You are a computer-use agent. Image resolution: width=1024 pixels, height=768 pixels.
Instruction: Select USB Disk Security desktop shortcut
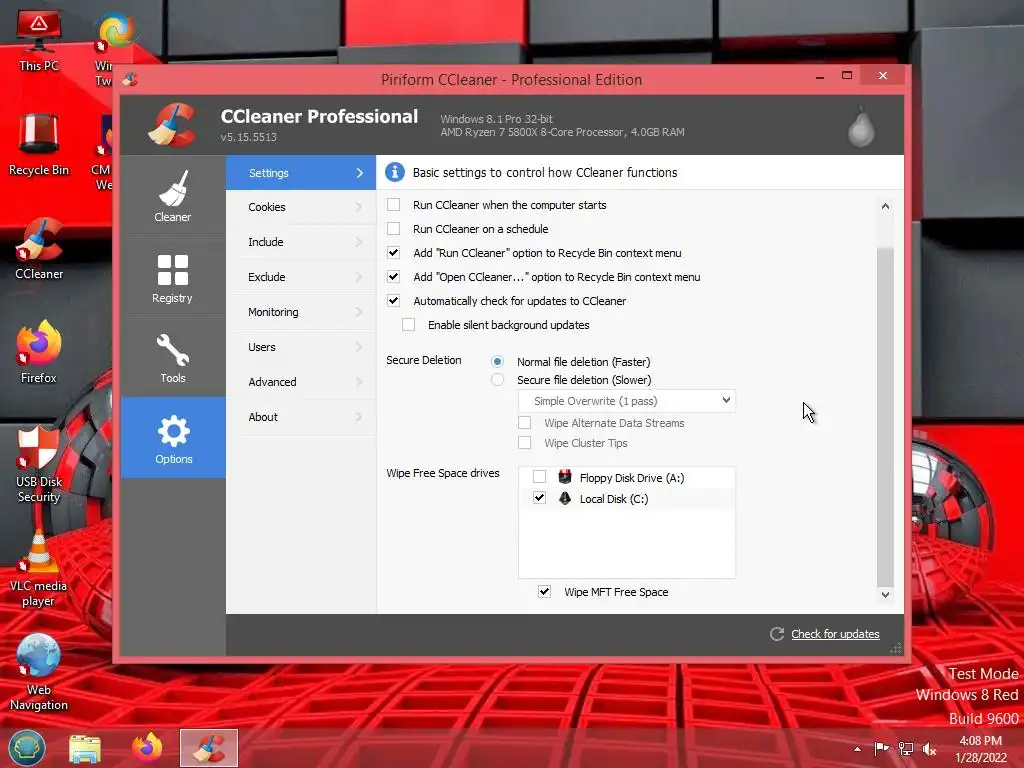point(39,464)
